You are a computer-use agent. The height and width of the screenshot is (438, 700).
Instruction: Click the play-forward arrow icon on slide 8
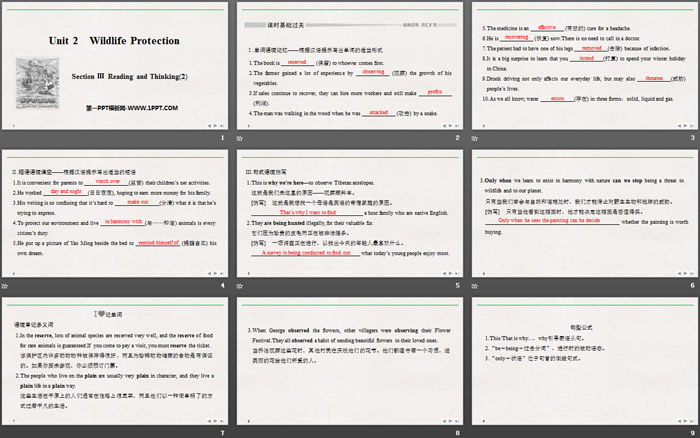pyautogui.click(x=450, y=421)
